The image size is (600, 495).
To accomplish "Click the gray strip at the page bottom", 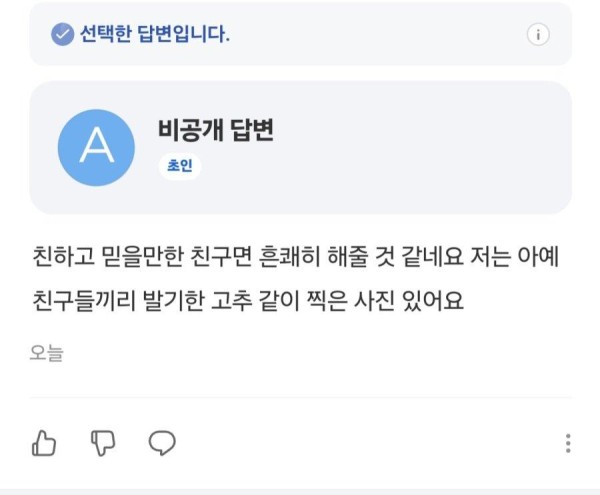I will [300, 492].
